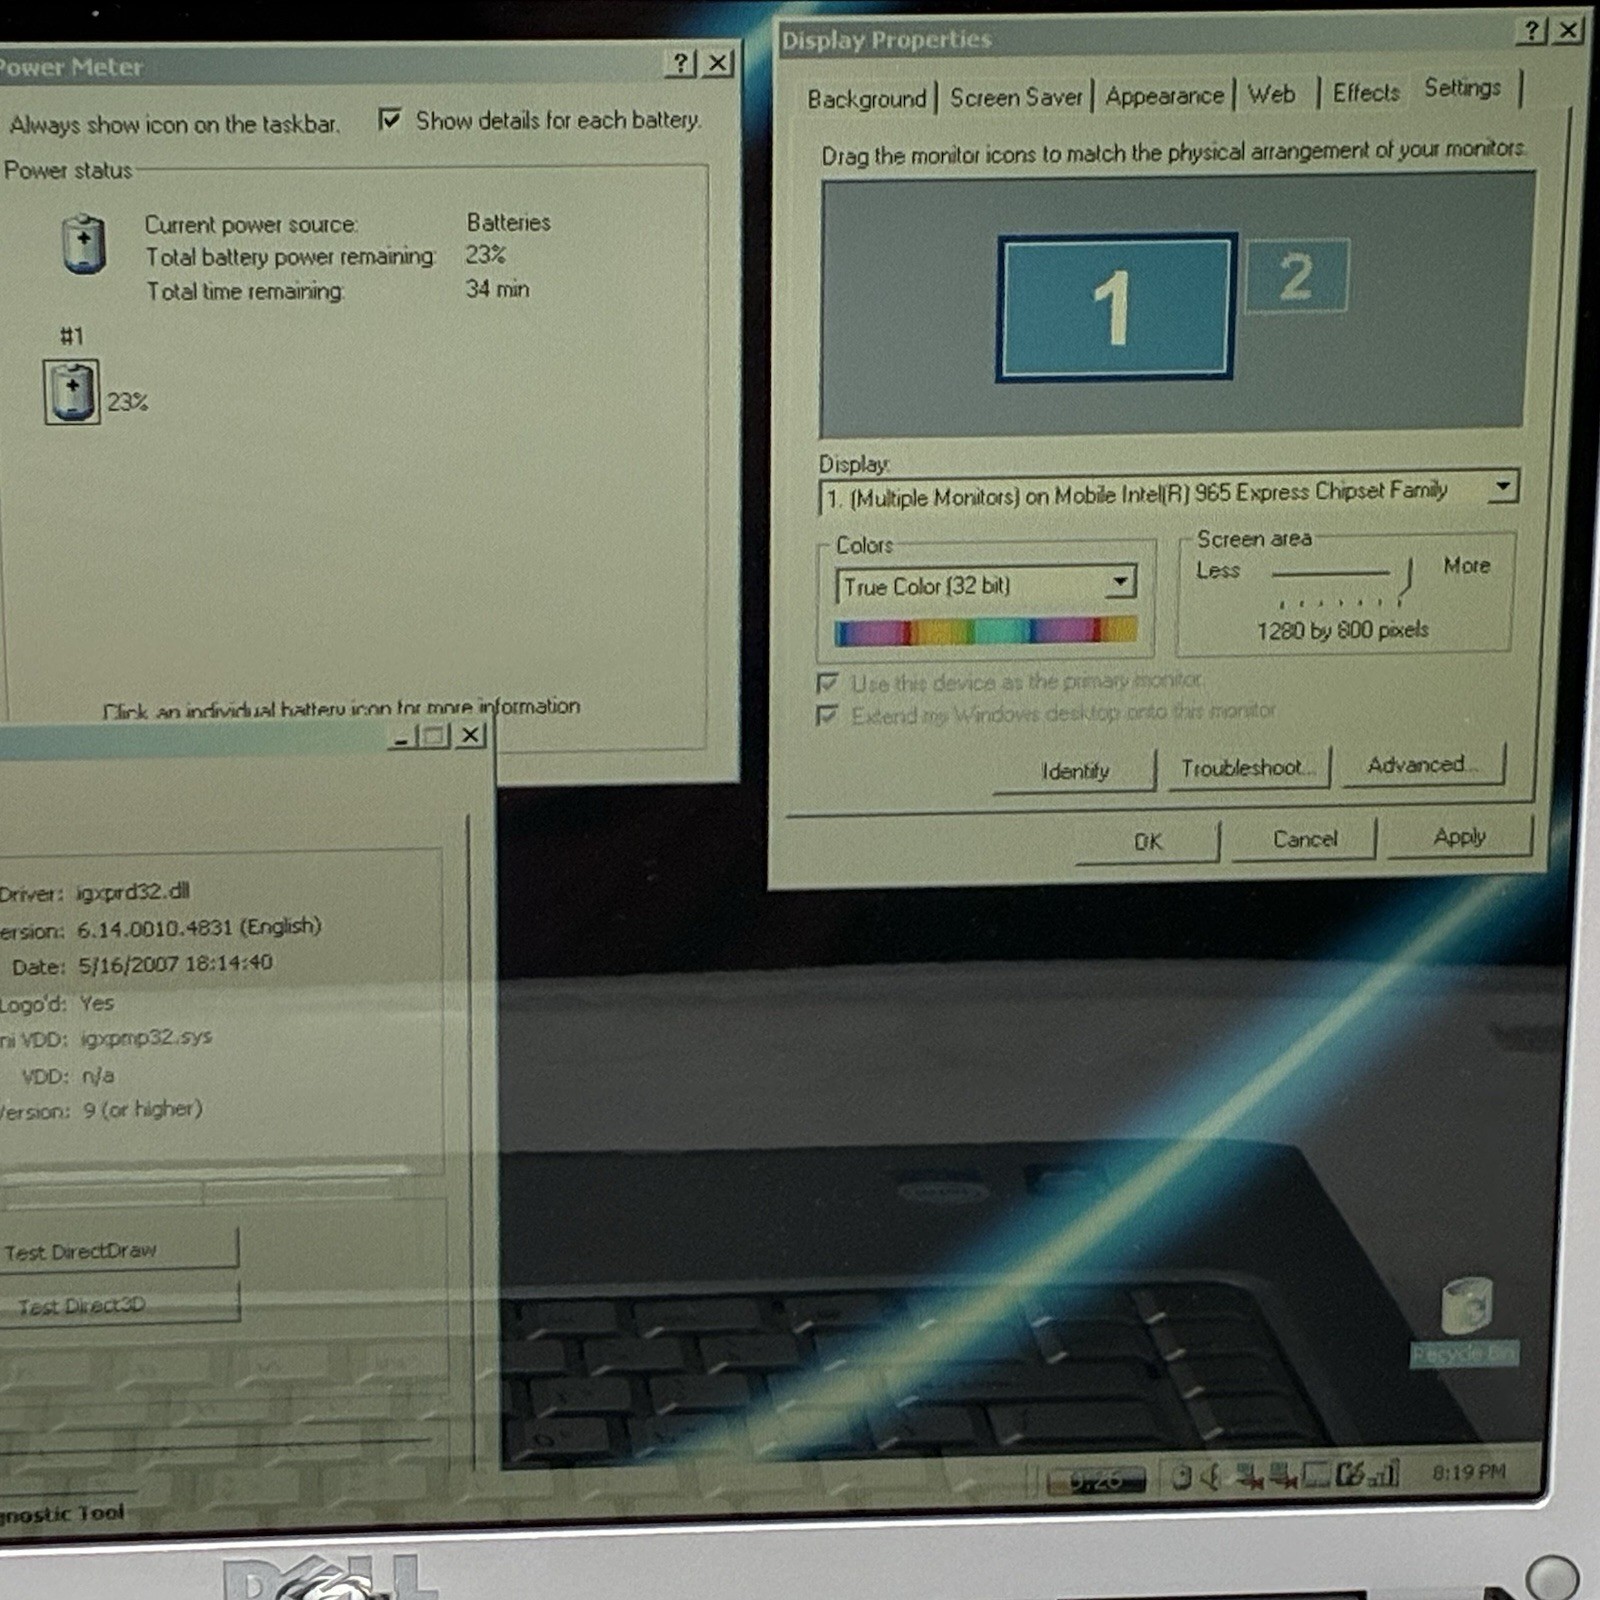Image resolution: width=1600 pixels, height=1600 pixels.
Task: Open the Recycle Bin desktop icon
Action: tap(1465, 1319)
